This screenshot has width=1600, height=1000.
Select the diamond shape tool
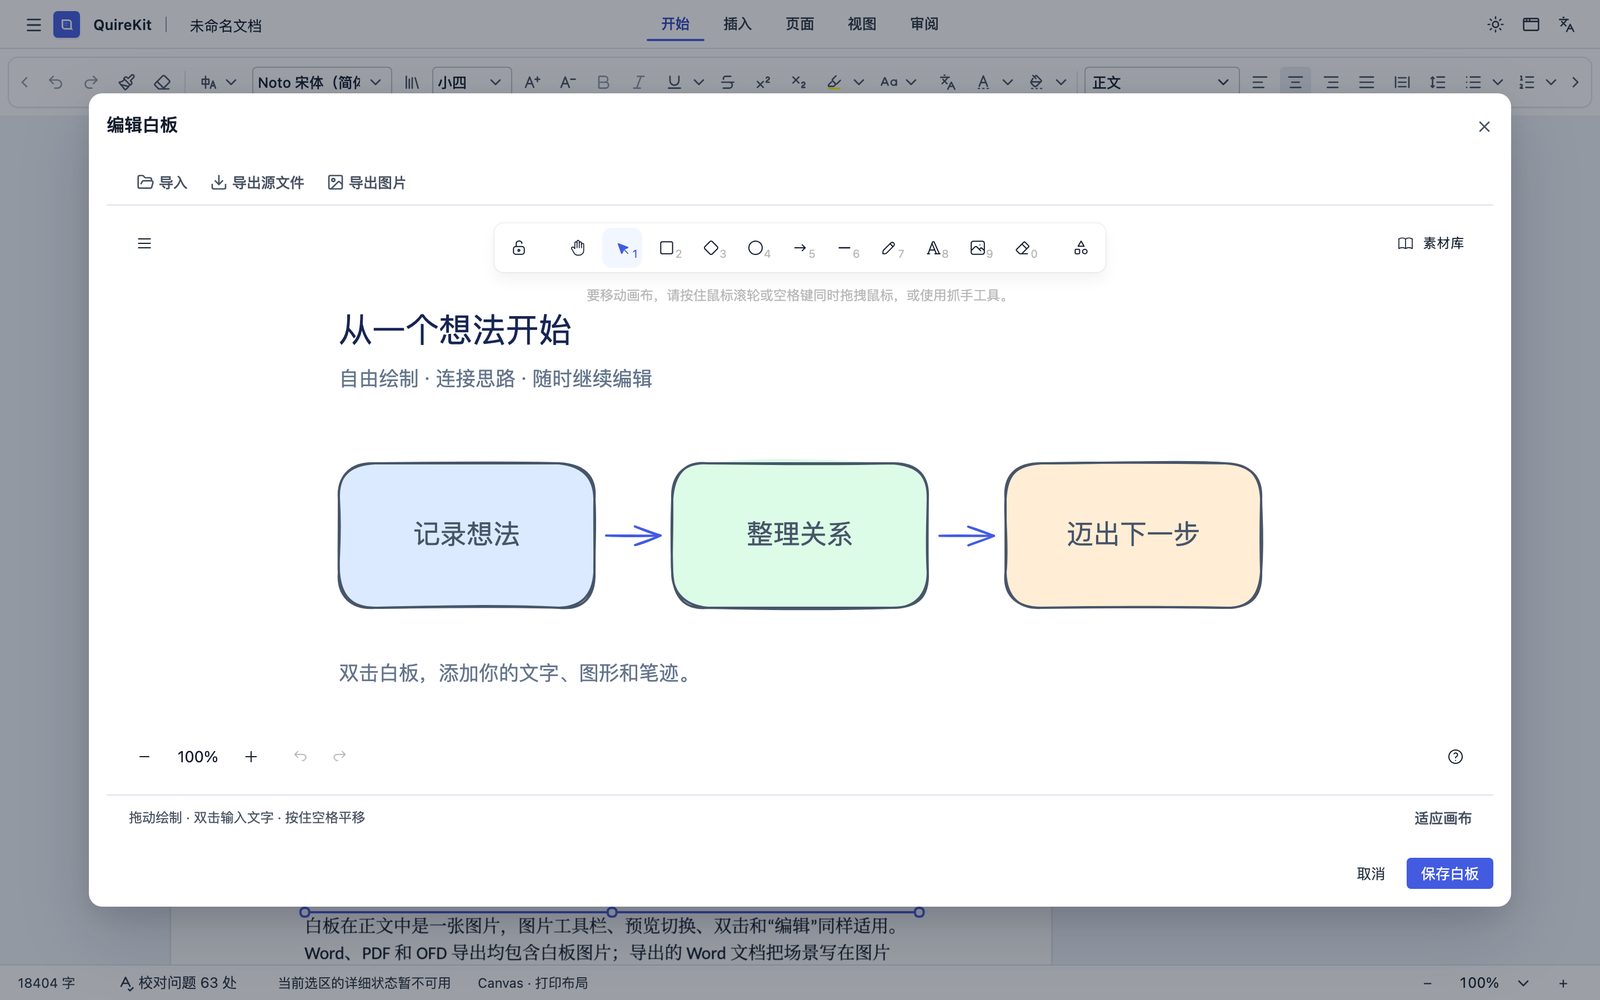tap(711, 248)
